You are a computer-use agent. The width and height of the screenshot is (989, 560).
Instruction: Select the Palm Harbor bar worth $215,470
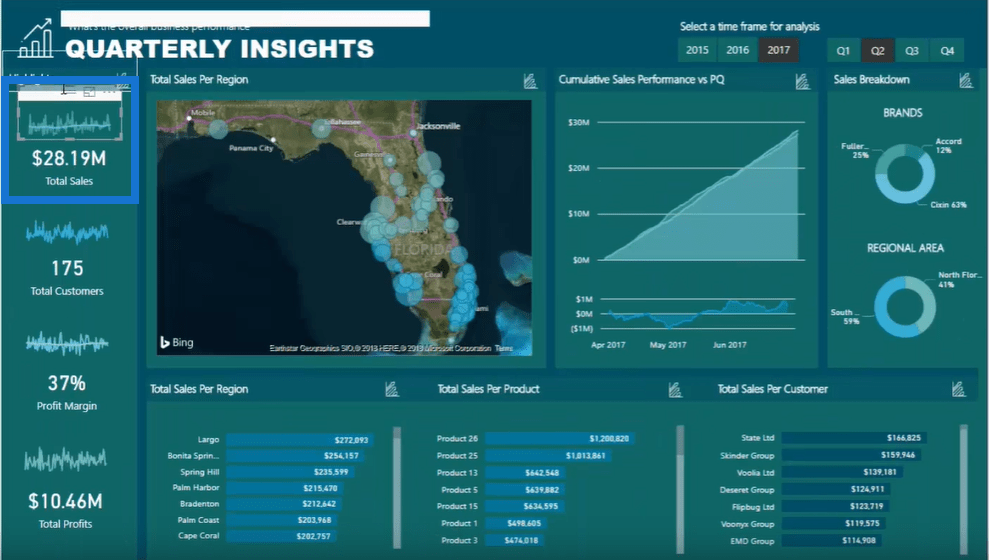coord(284,488)
